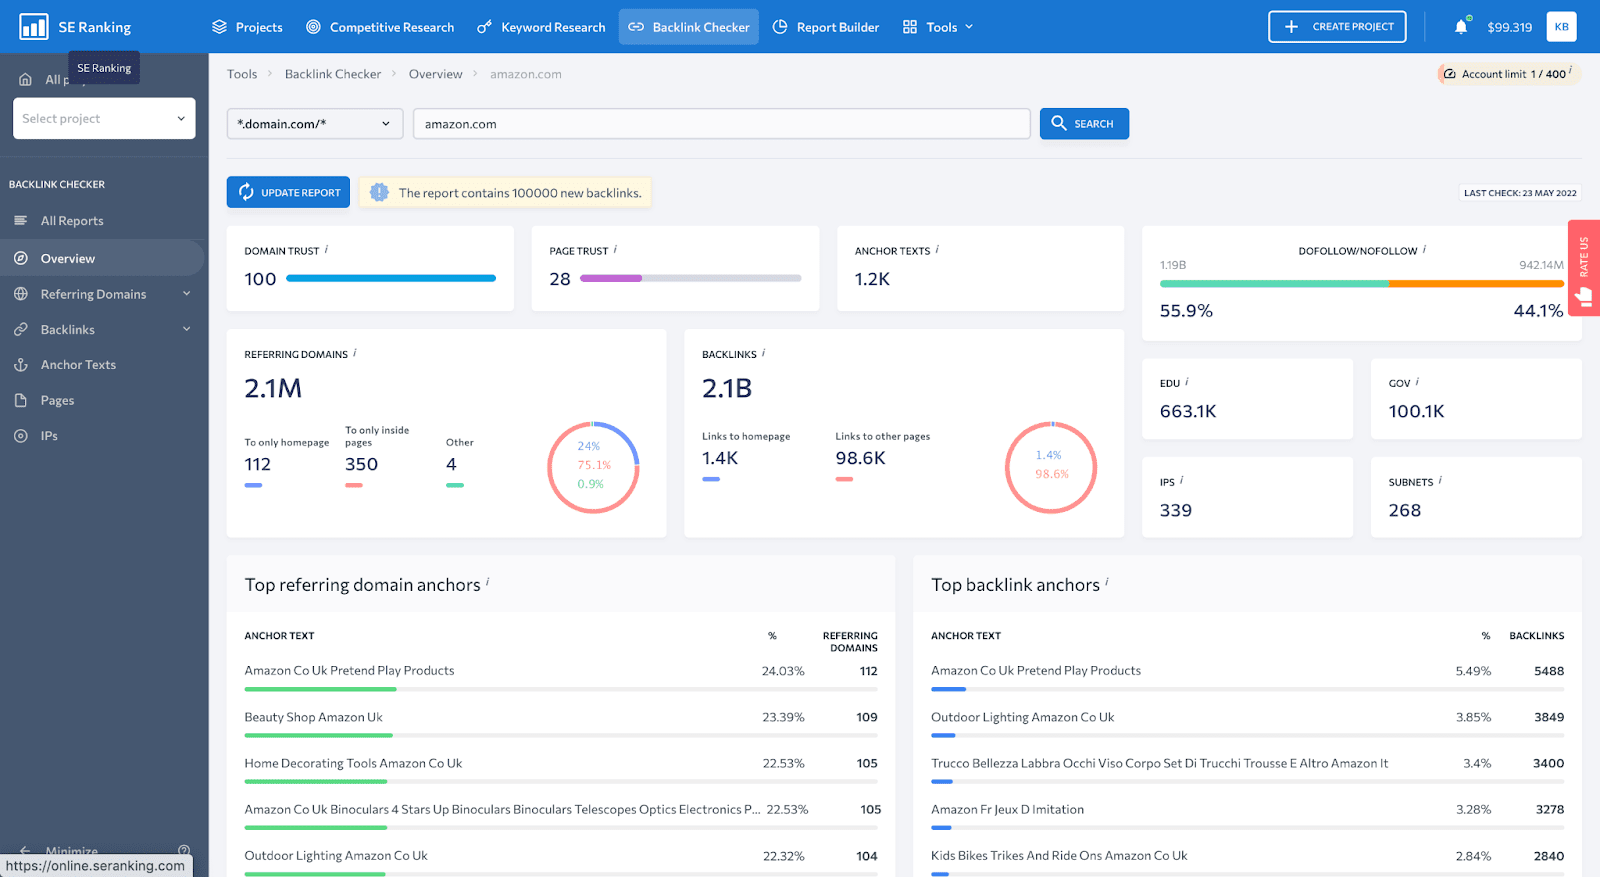Viewport: 1600px width, 877px height.
Task: Click the domain search input field
Action: (721, 124)
